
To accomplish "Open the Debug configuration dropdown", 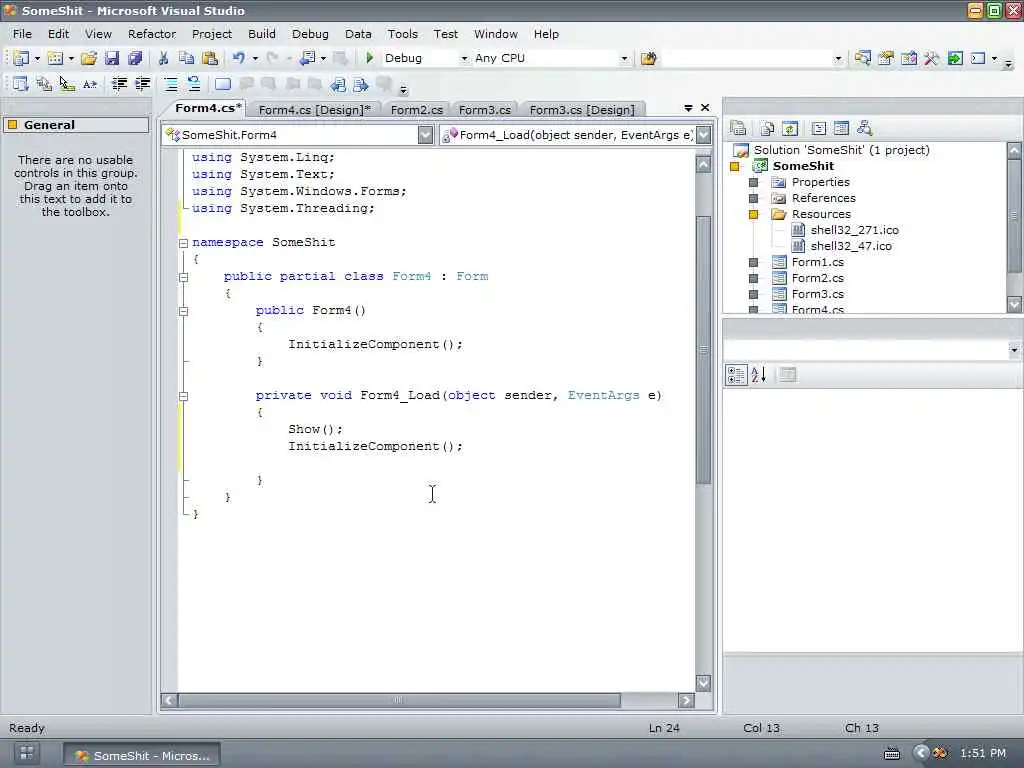I will pos(464,58).
